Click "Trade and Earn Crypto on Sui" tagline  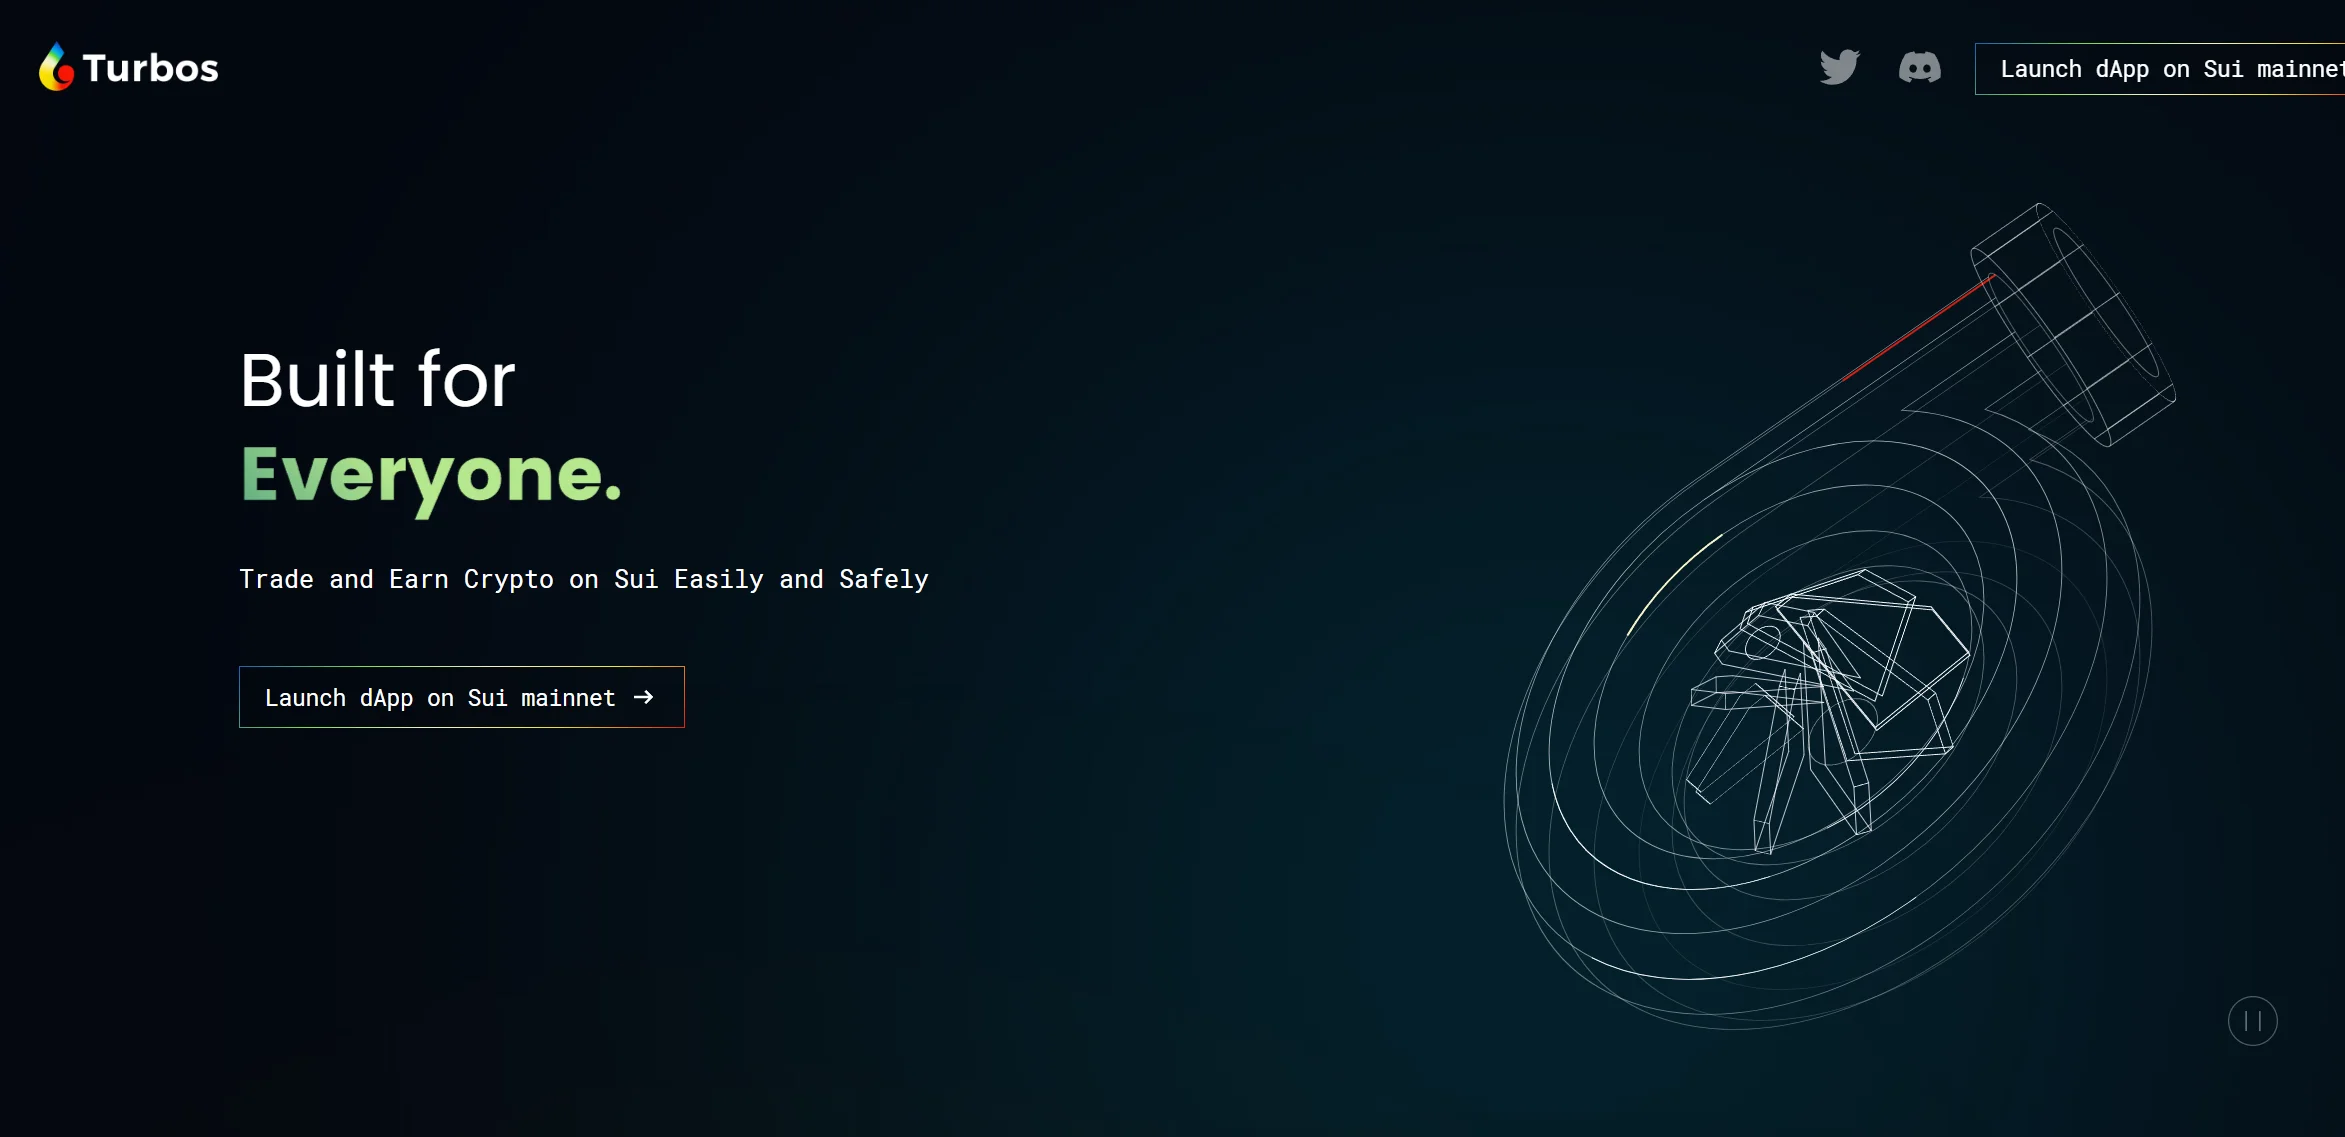click(449, 580)
